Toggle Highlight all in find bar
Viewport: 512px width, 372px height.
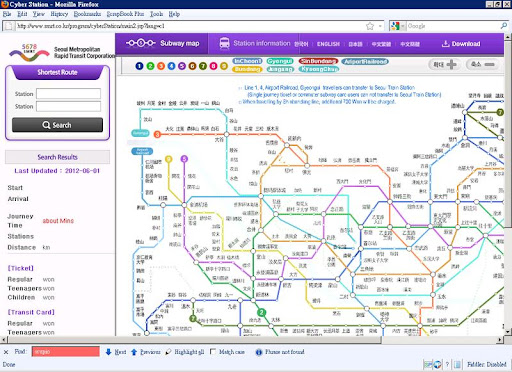point(185,352)
